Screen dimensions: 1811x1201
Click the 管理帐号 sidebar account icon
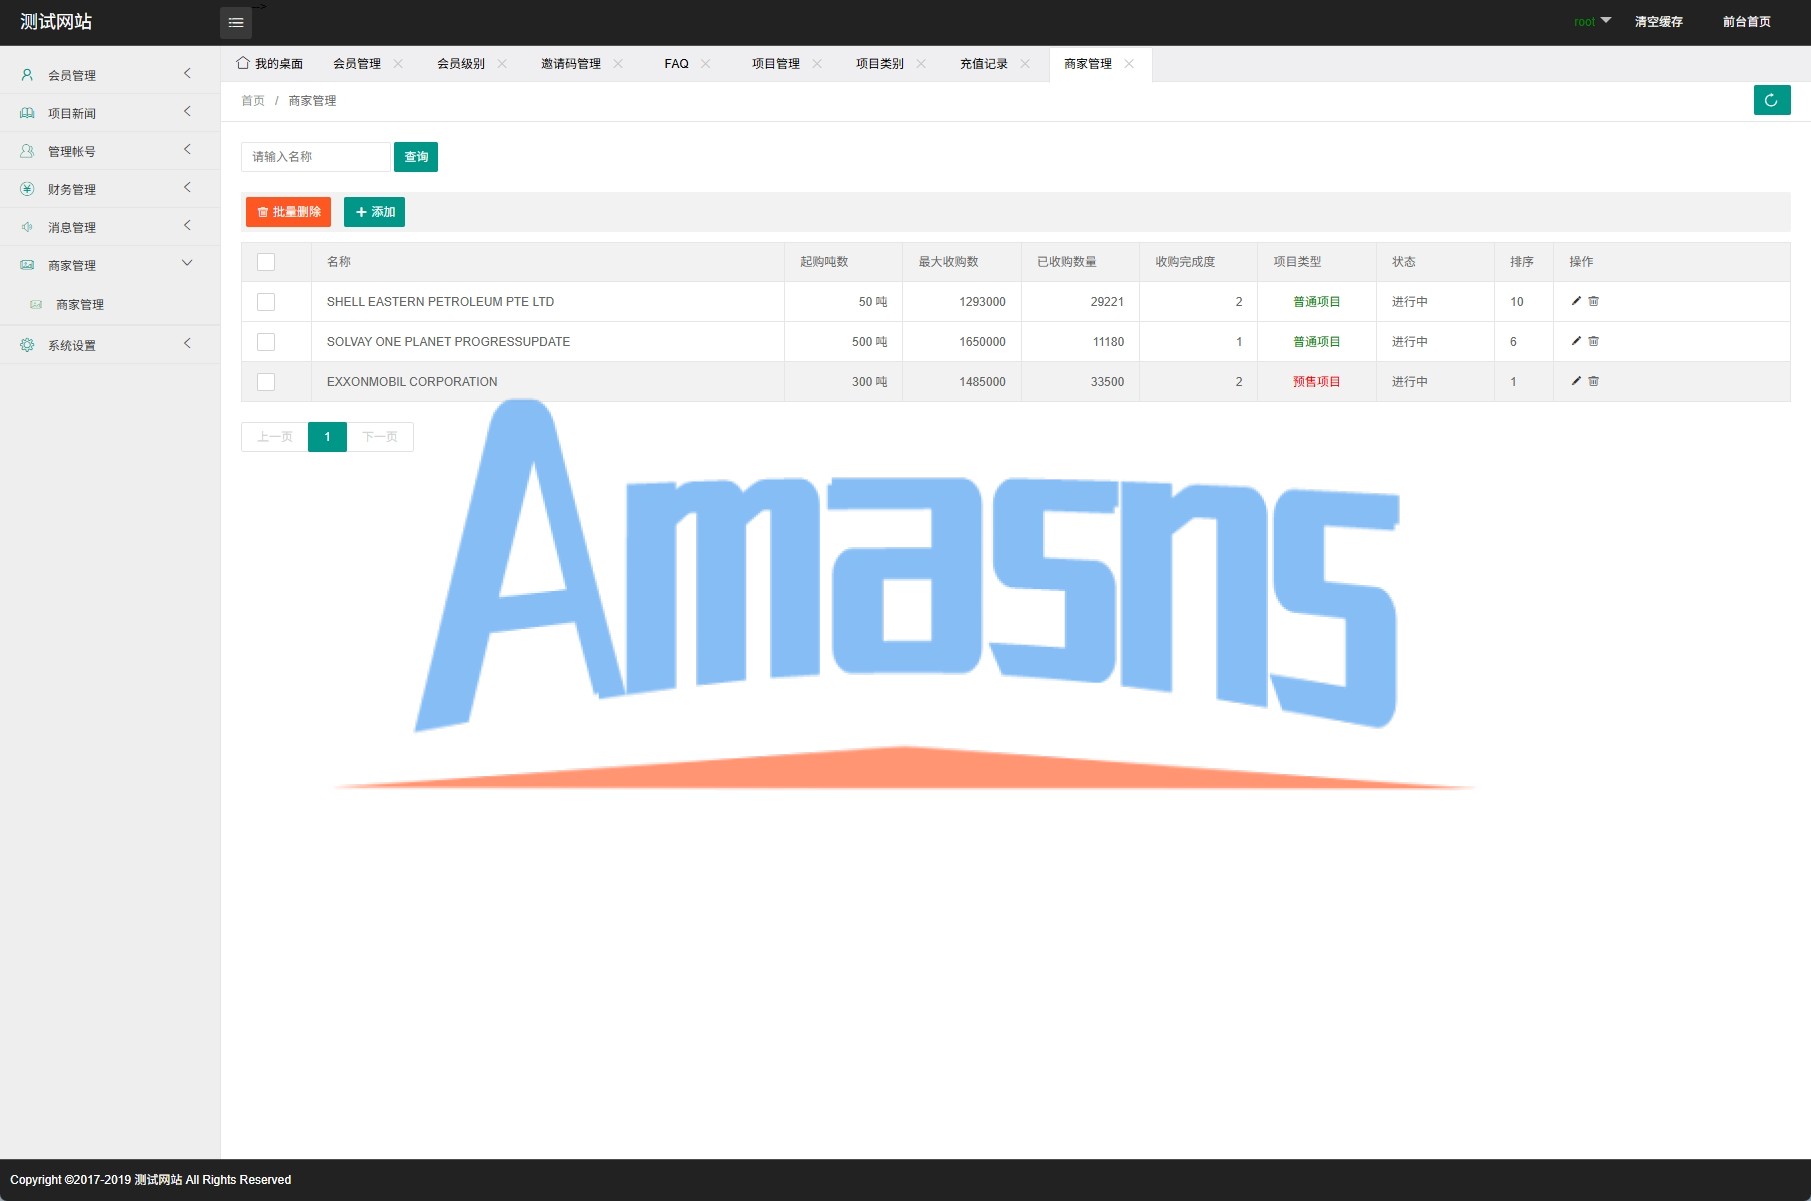27,151
